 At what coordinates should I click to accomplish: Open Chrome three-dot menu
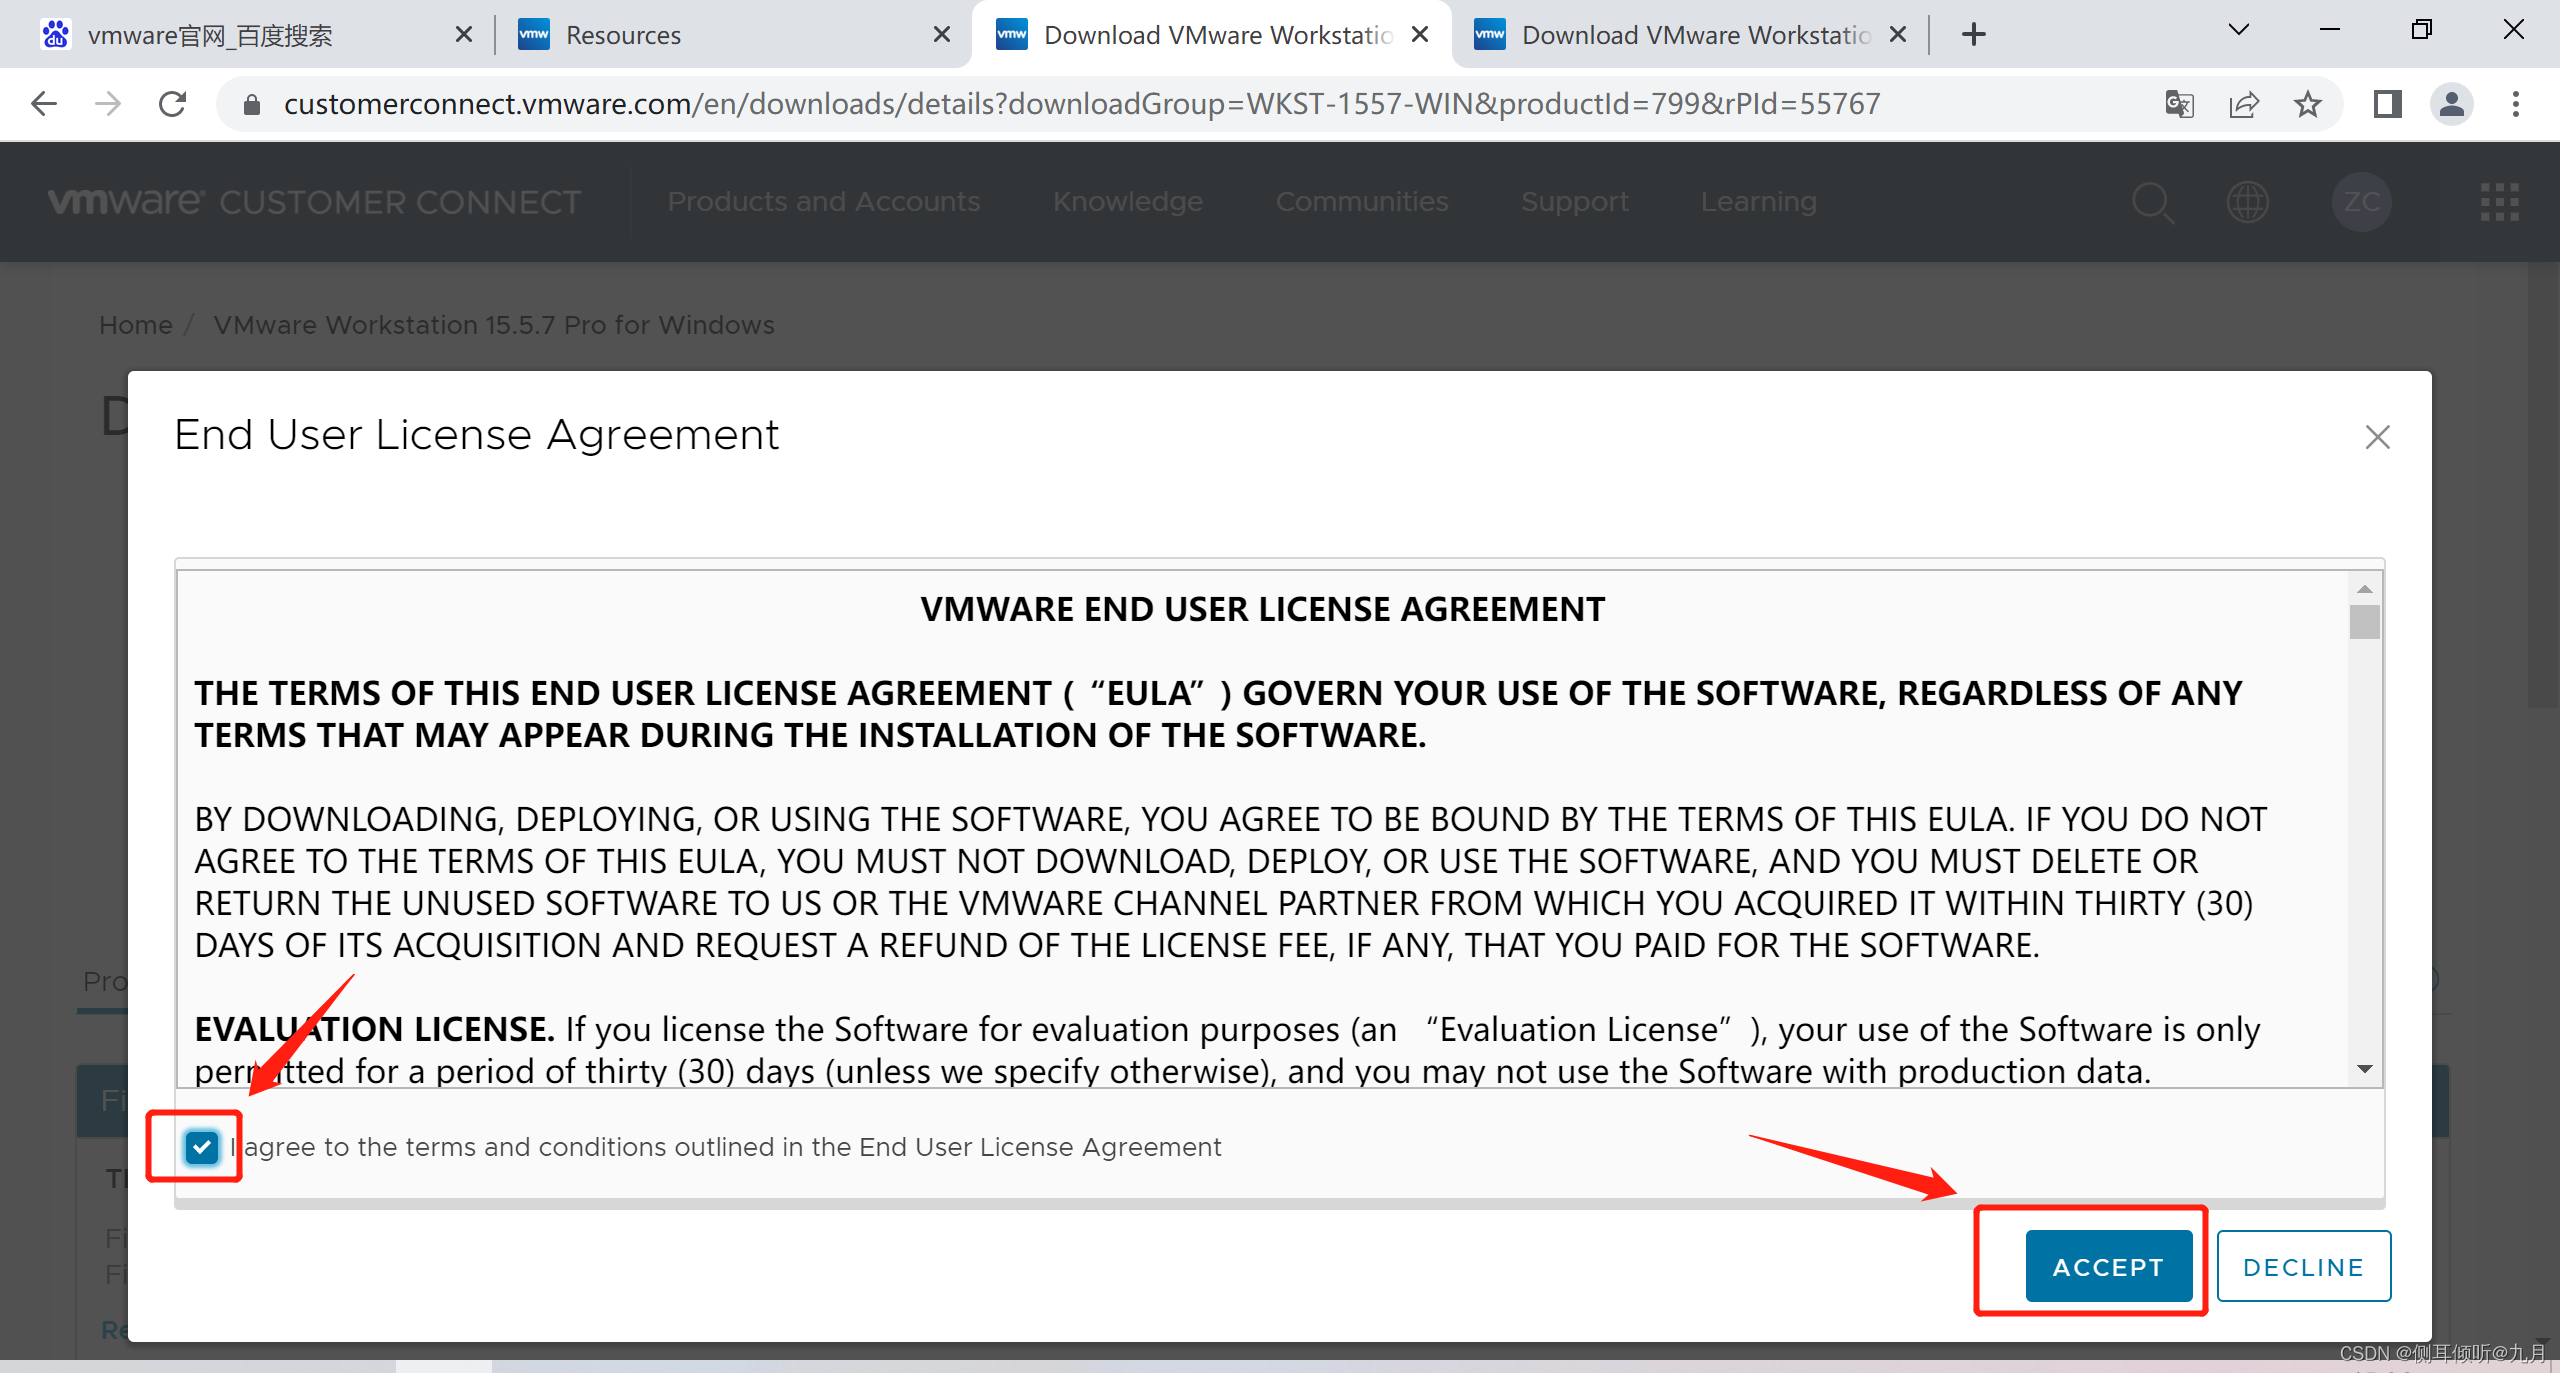coord(2516,104)
